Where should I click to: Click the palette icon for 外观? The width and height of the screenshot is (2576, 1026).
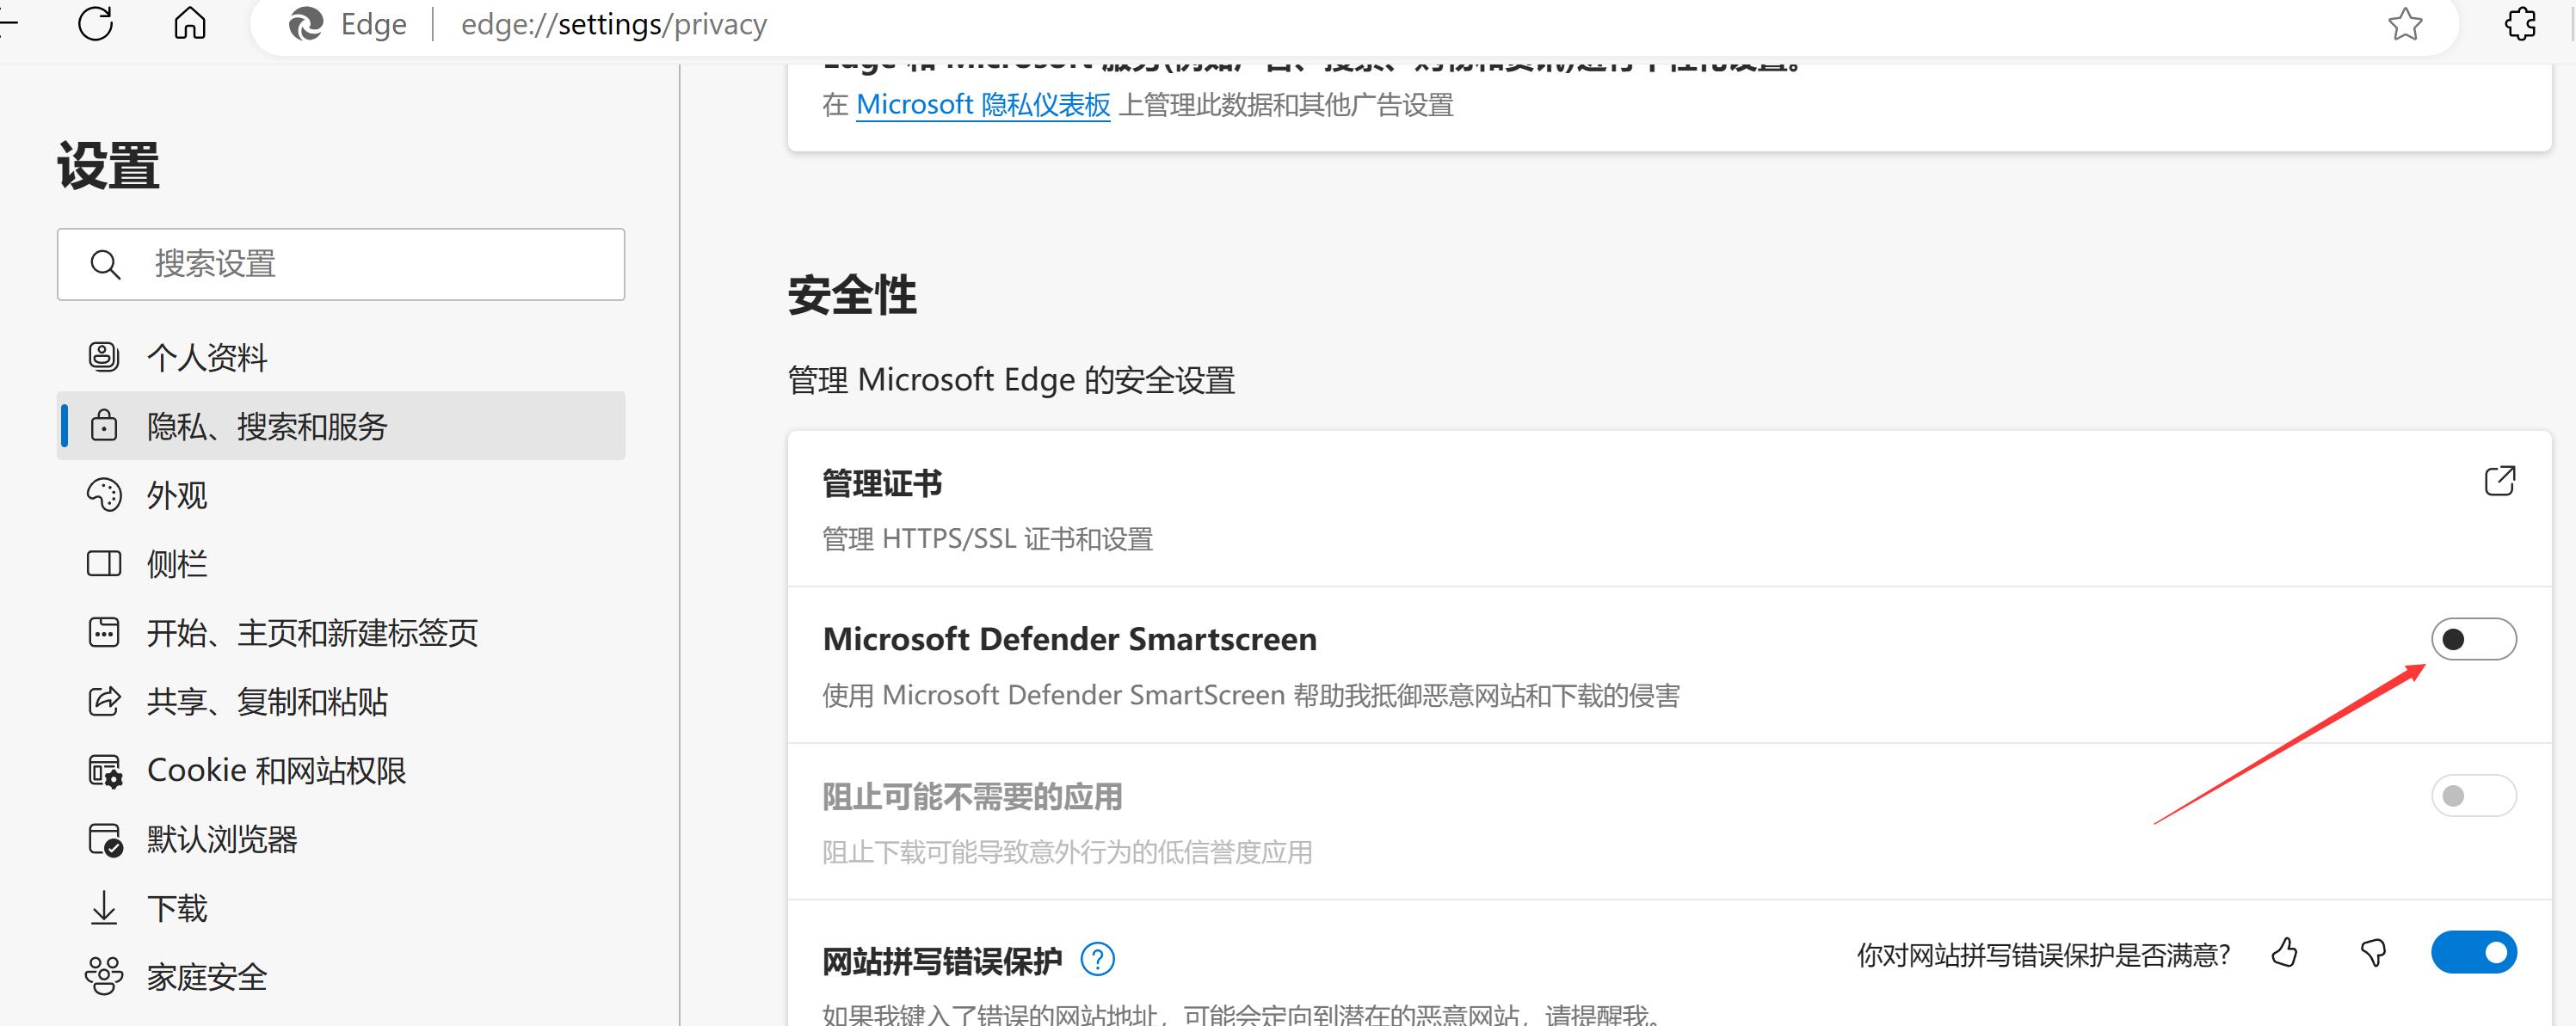pyautogui.click(x=104, y=494)
